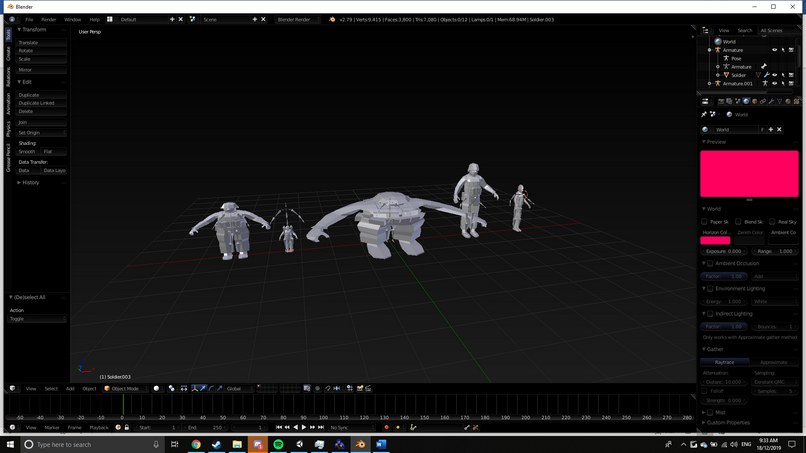Enable the Mist checkbox

point(710,412)
